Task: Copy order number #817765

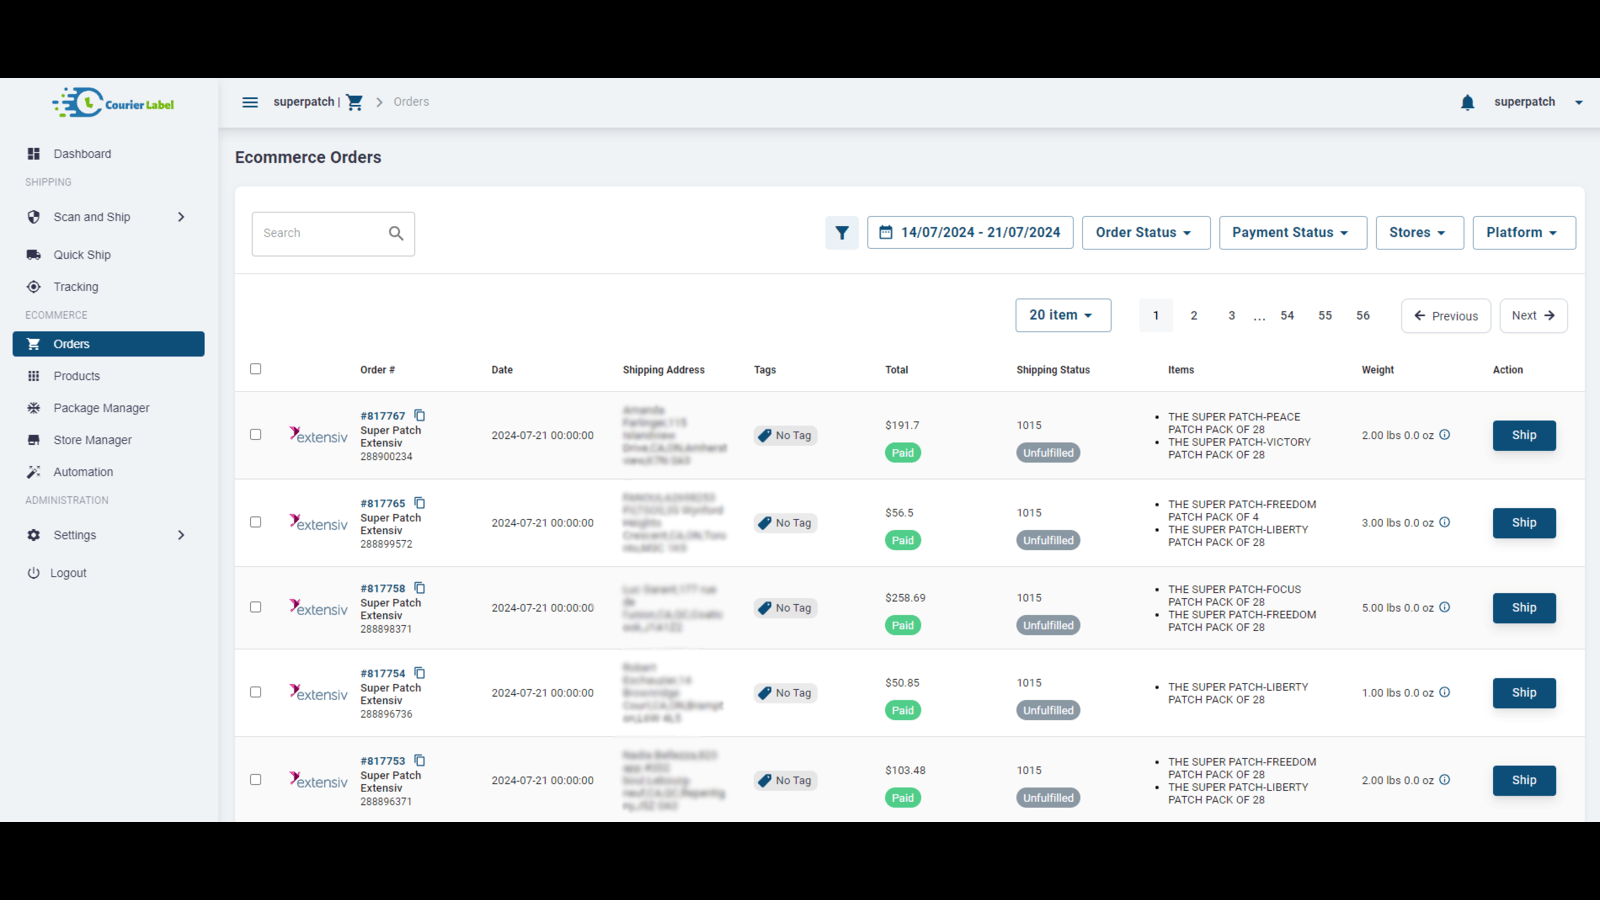Action: (420, 503)
